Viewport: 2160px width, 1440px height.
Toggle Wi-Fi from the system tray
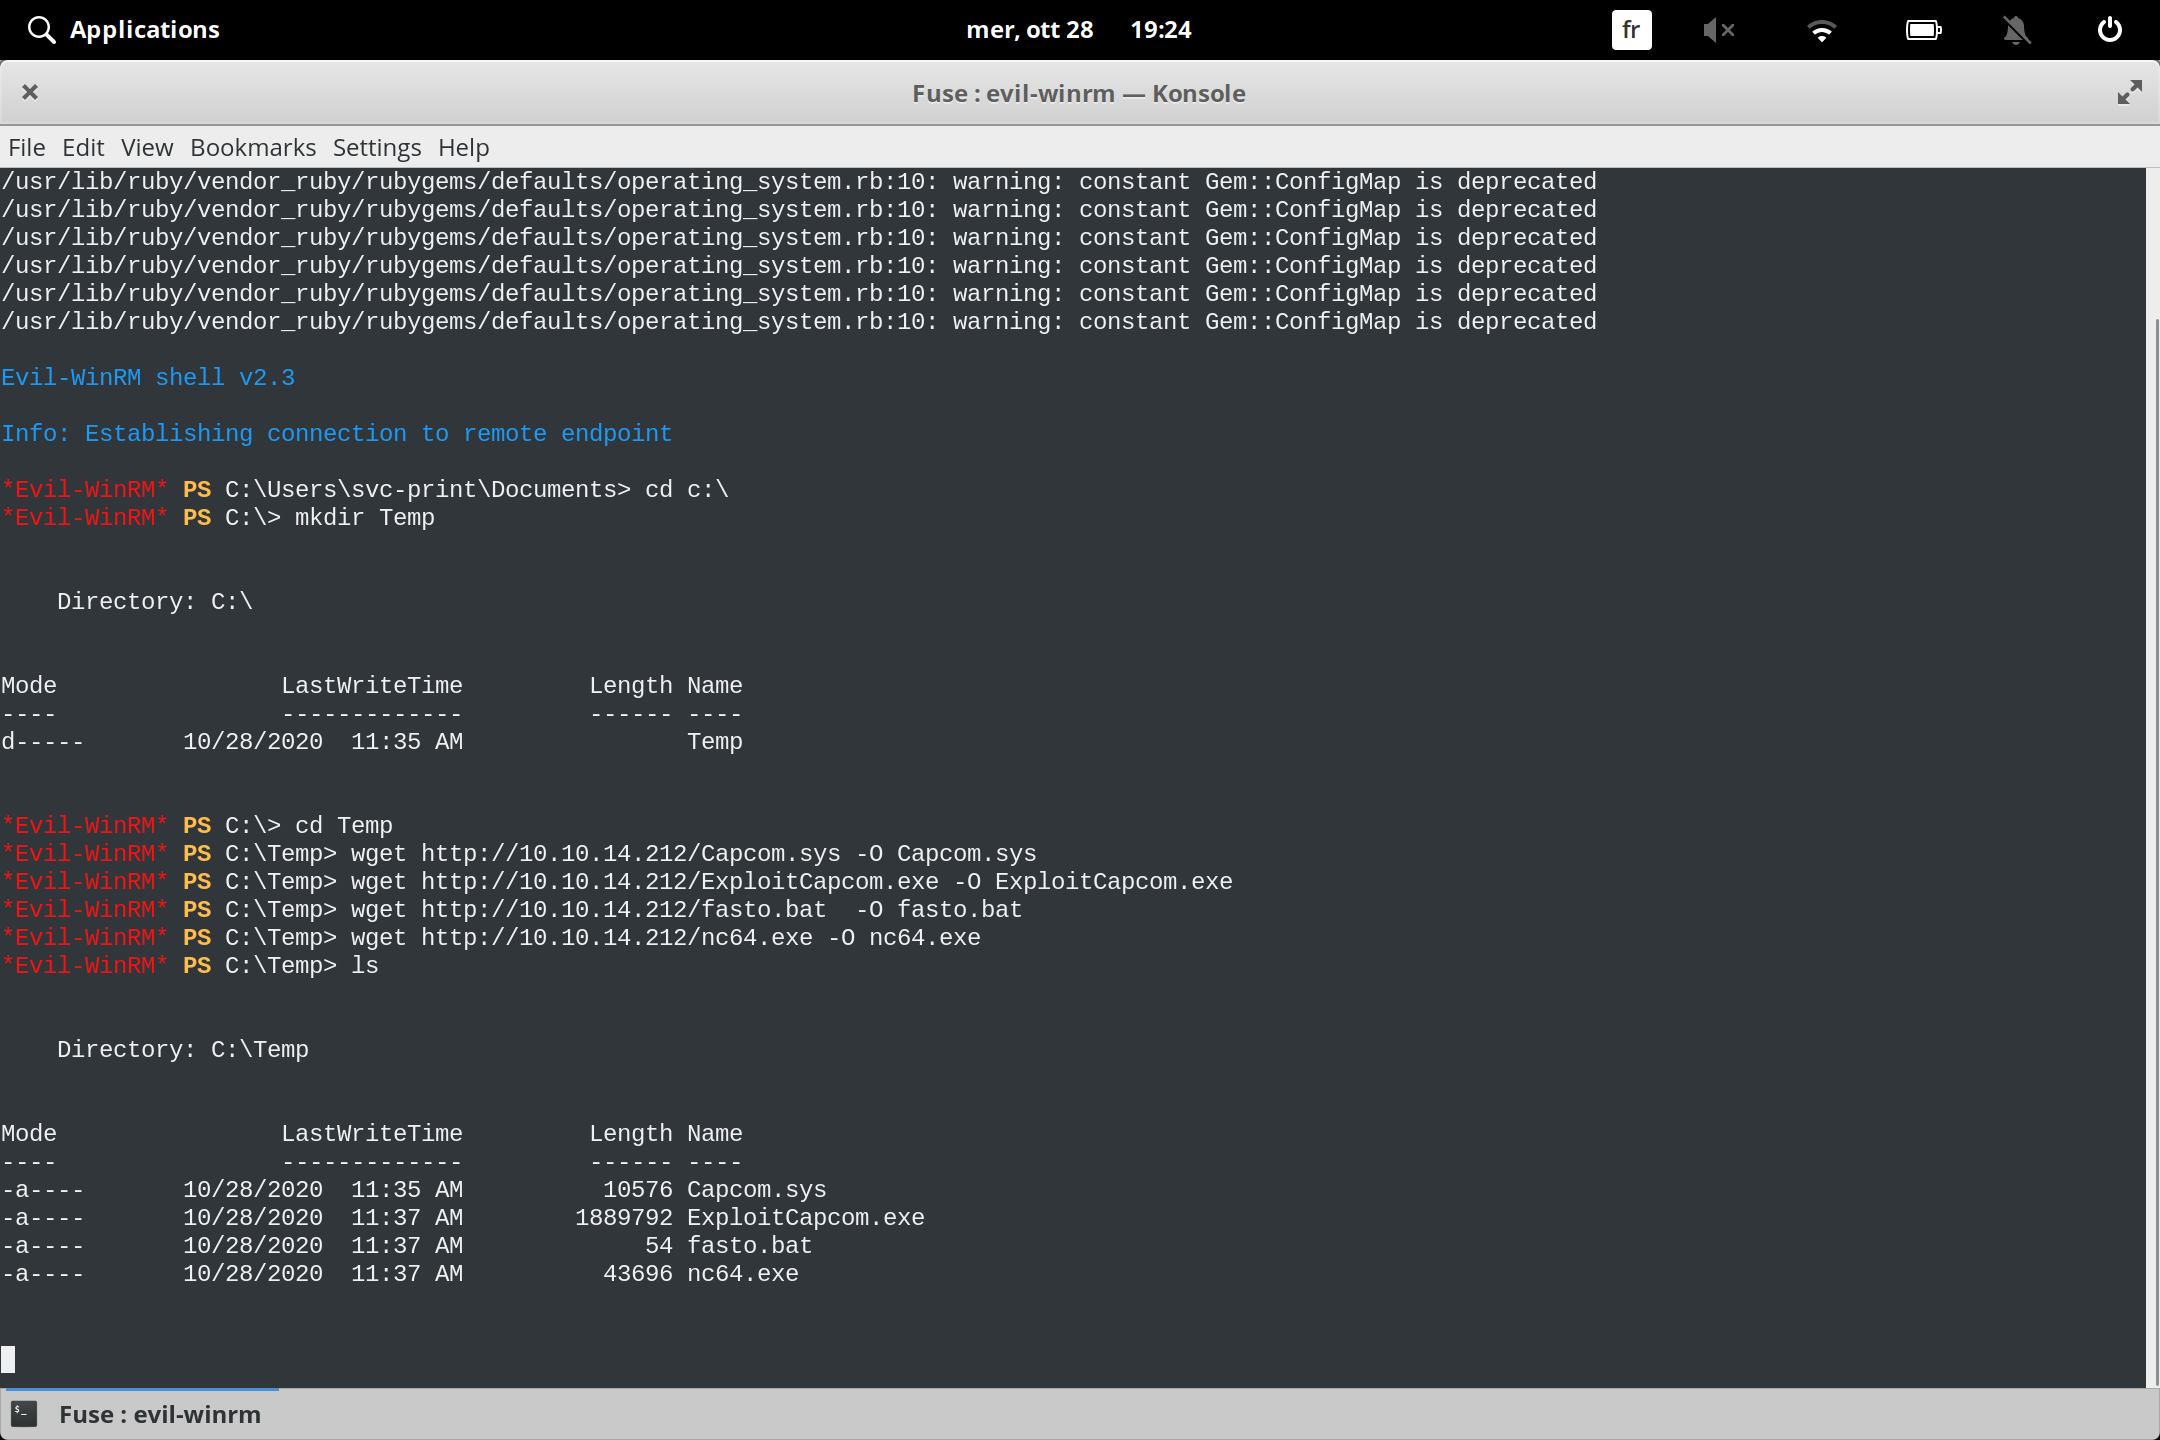pos(1823,29)
